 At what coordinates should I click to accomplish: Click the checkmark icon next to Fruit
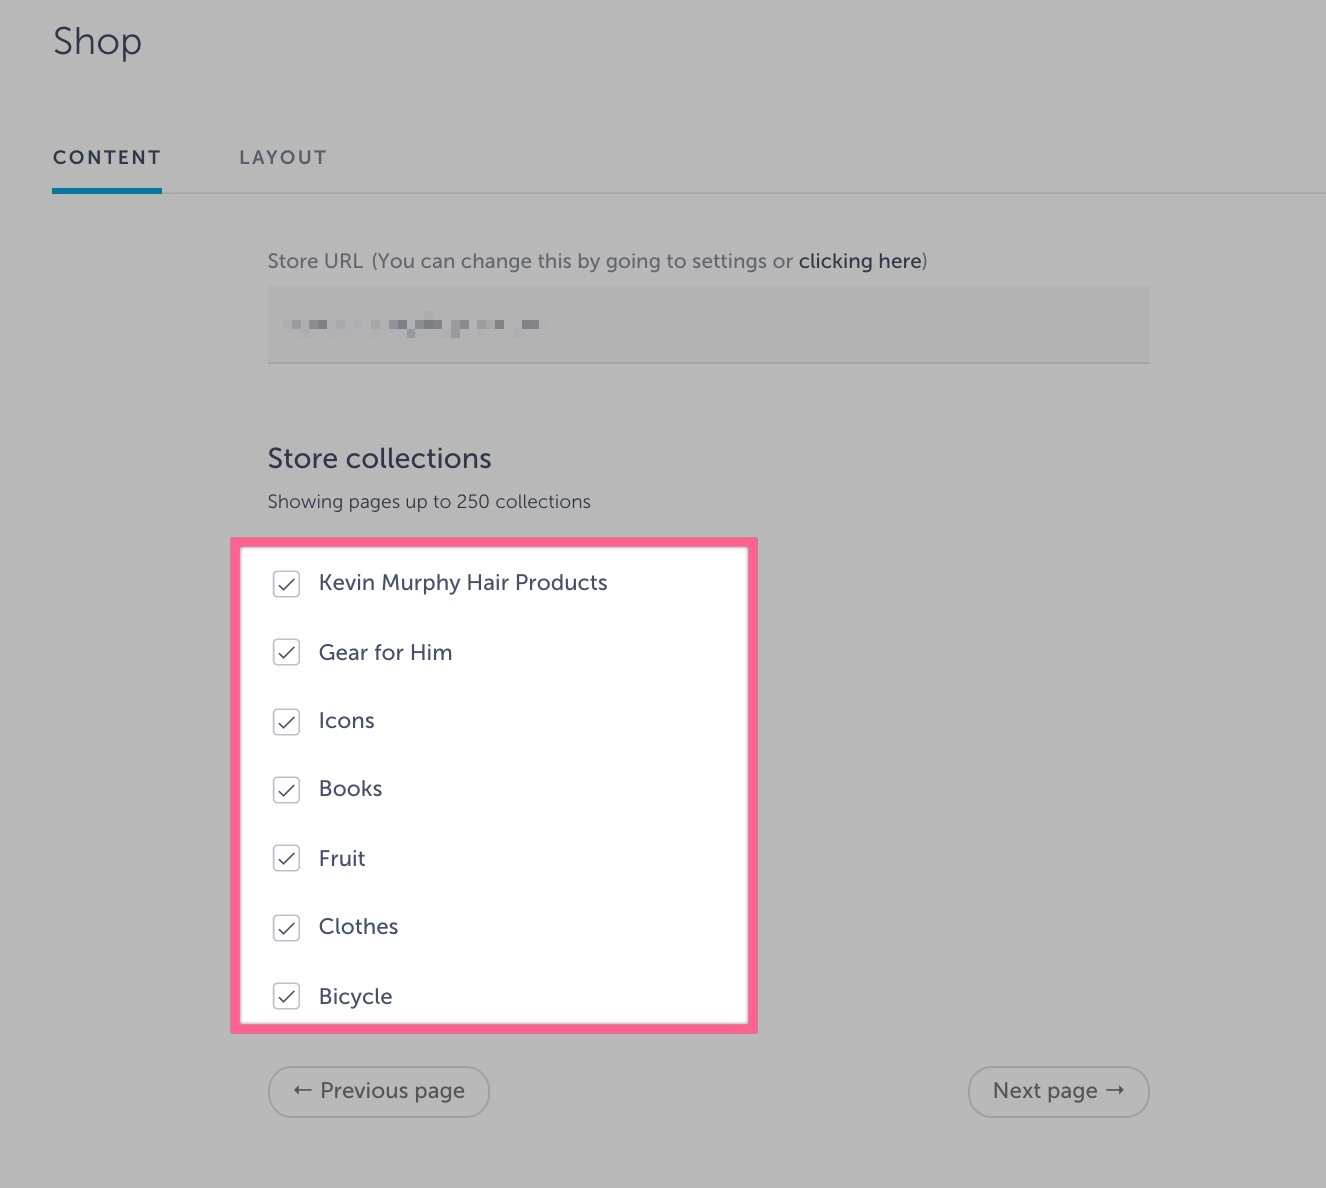tap(286, 858)
